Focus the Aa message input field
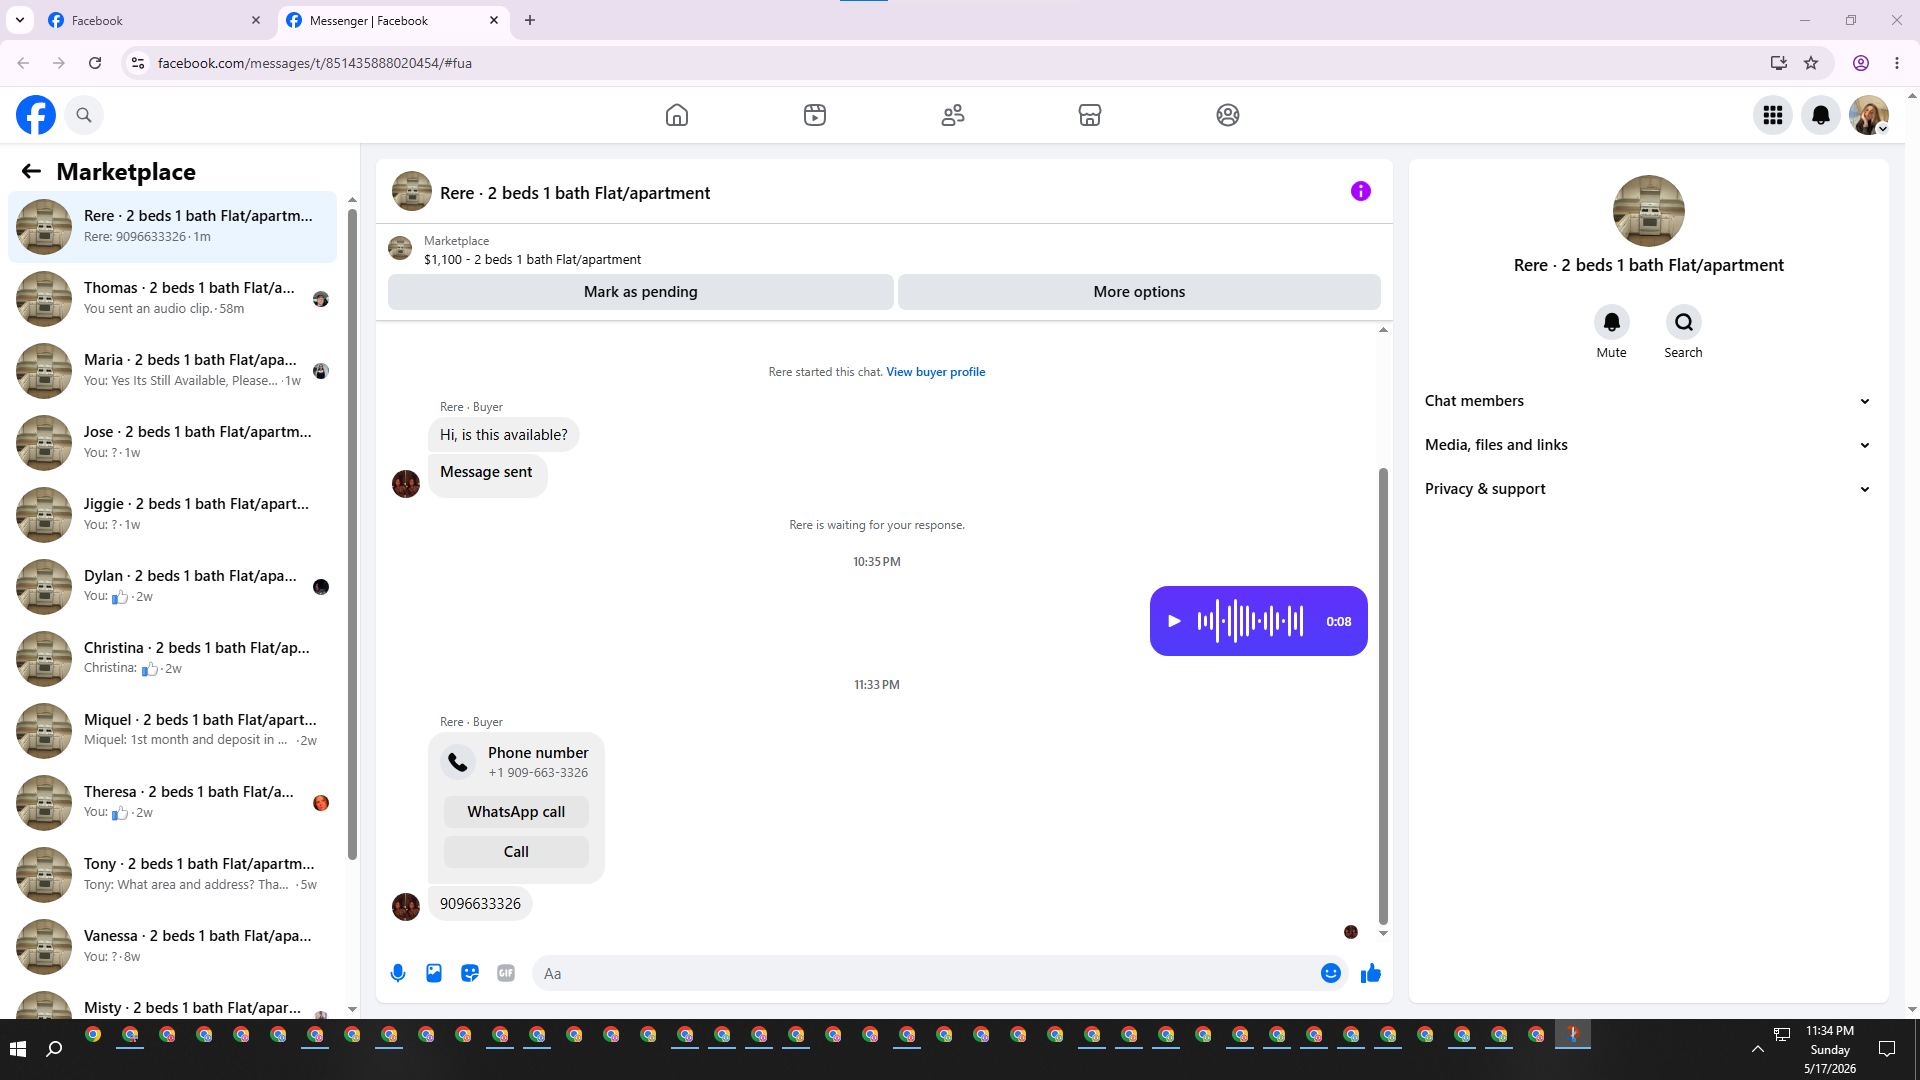1920x1080 pixels. coord(926,973)
